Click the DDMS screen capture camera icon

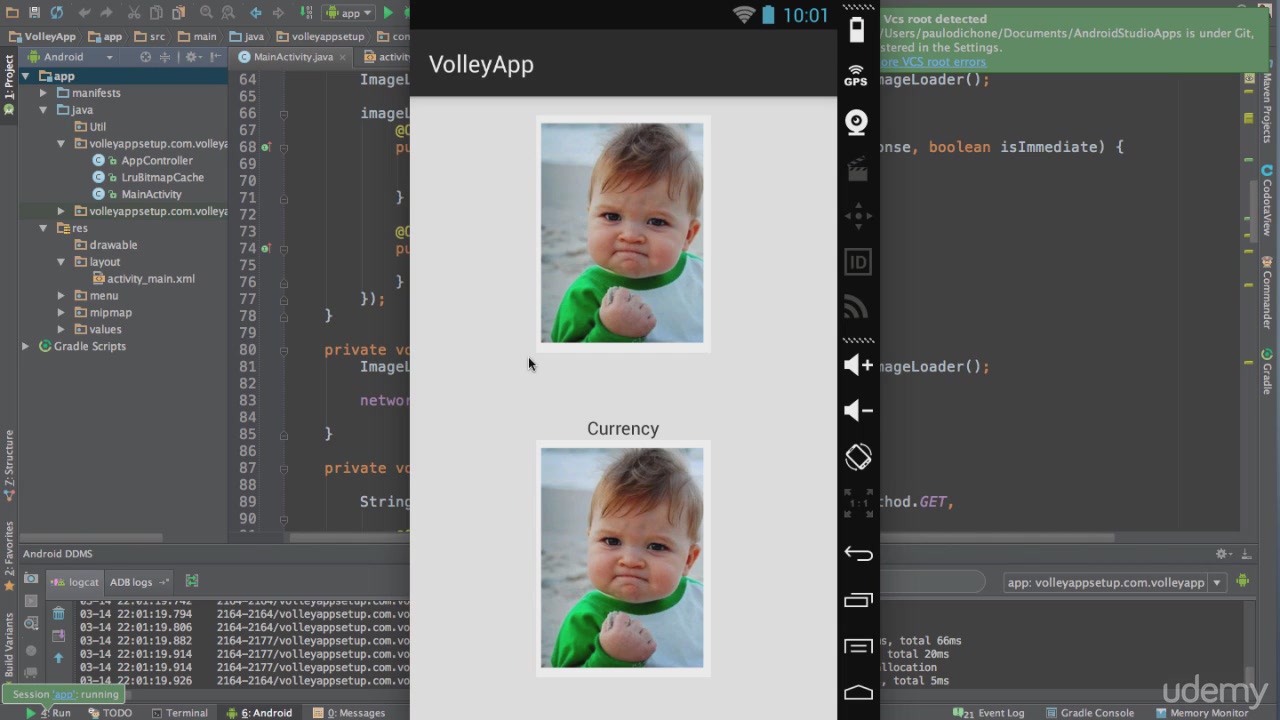pyautogui.click(x=31, y=580)
